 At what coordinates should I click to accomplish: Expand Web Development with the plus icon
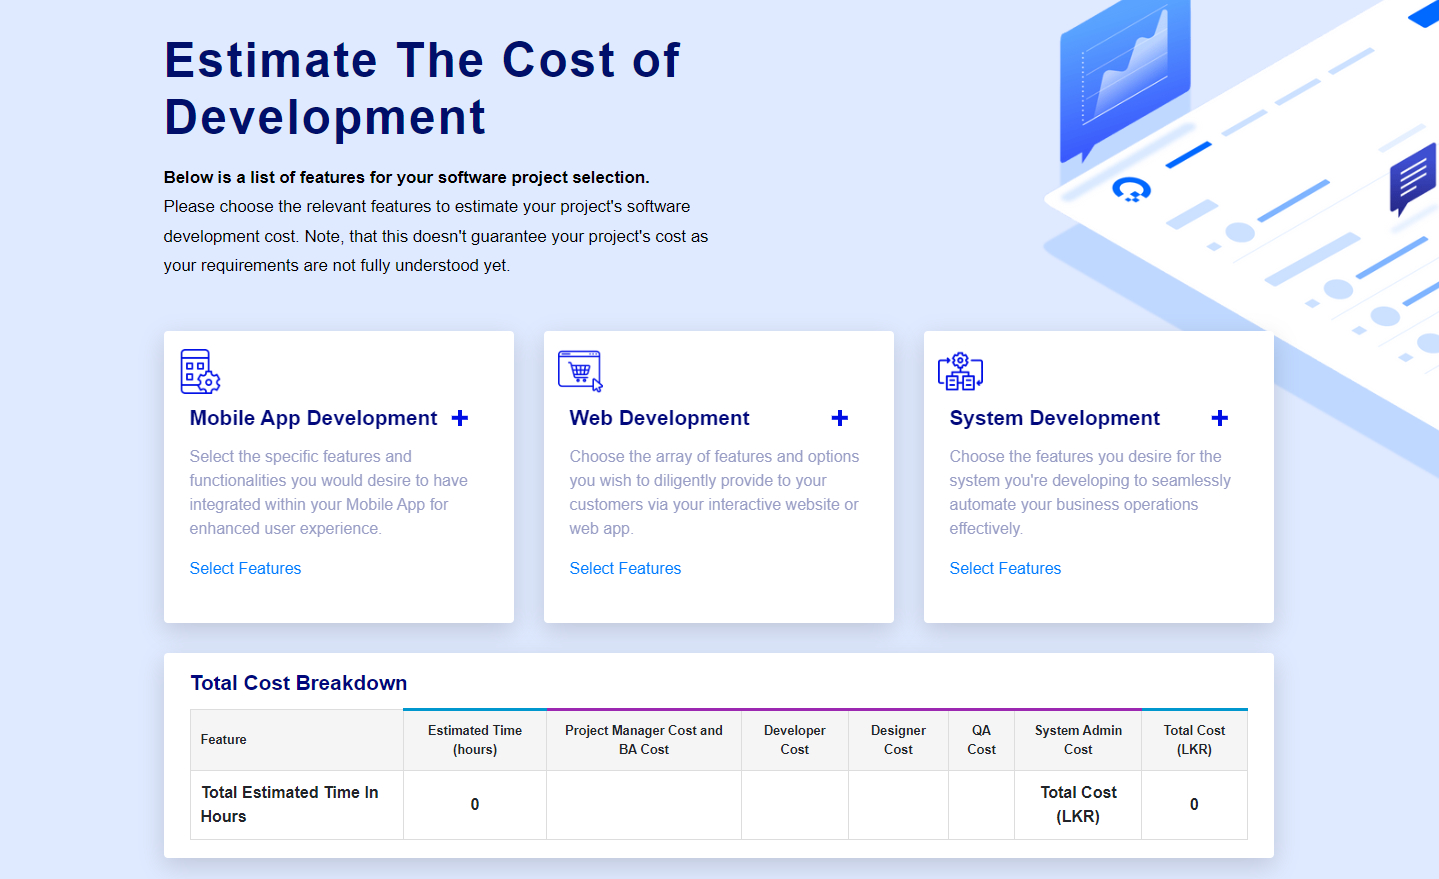[x=840, y=418]
